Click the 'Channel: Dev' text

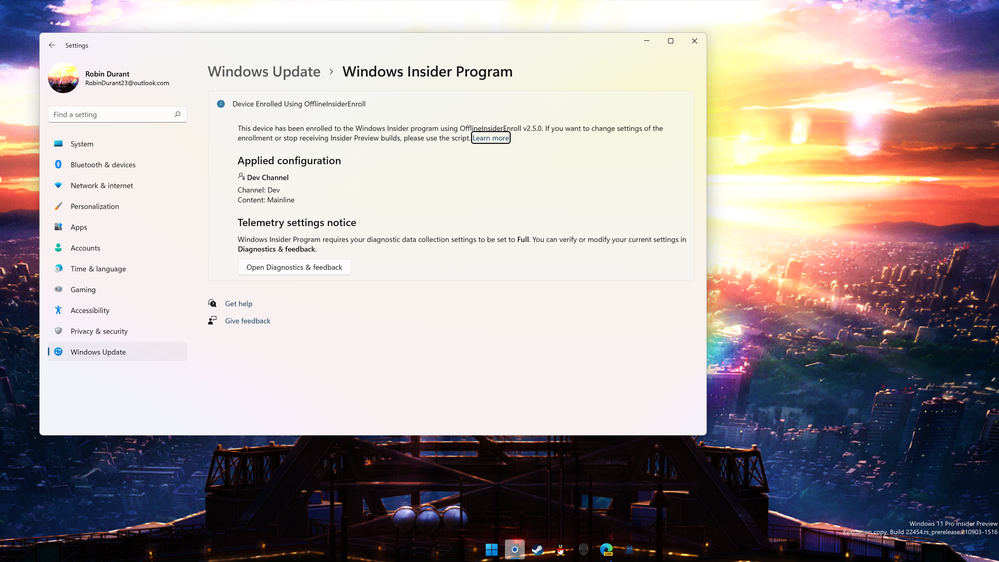point(259,190)
